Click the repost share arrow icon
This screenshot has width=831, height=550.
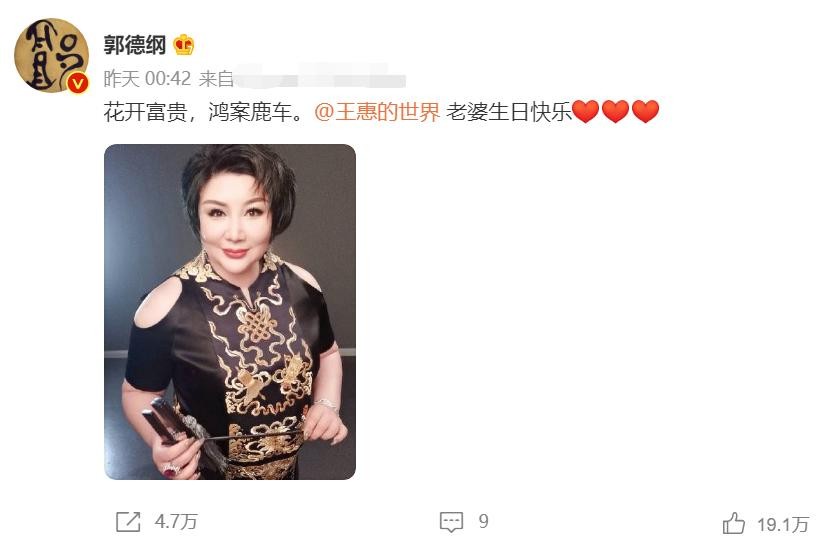[x=128, y=522]
